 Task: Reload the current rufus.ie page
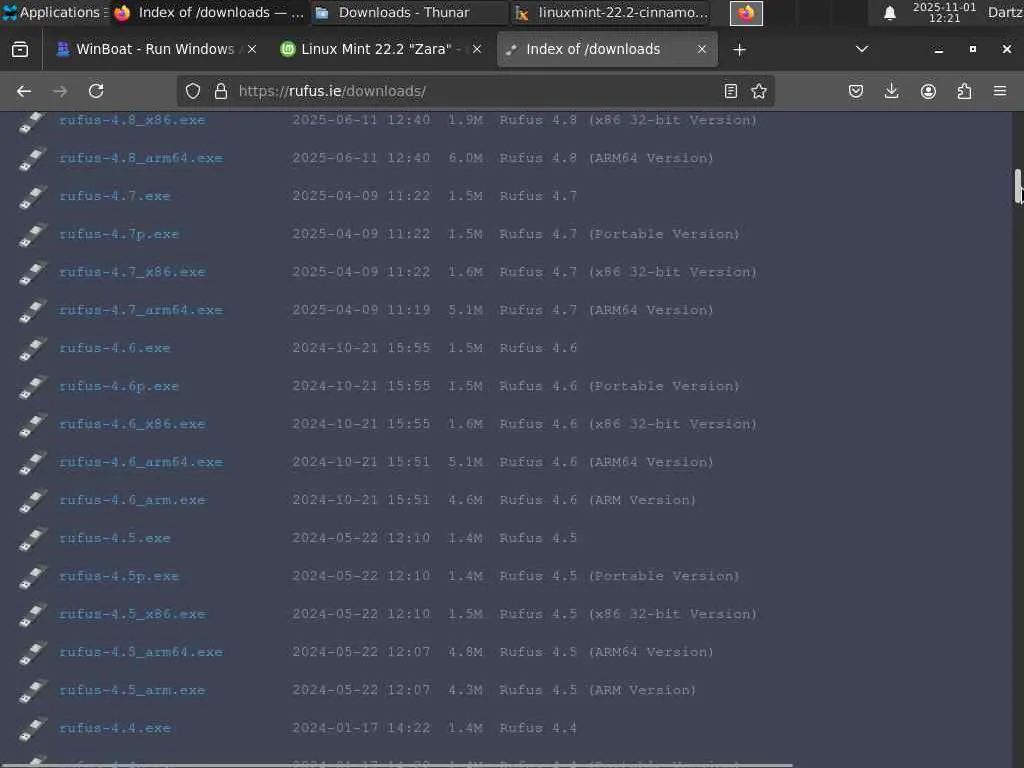tap(96, 91)
